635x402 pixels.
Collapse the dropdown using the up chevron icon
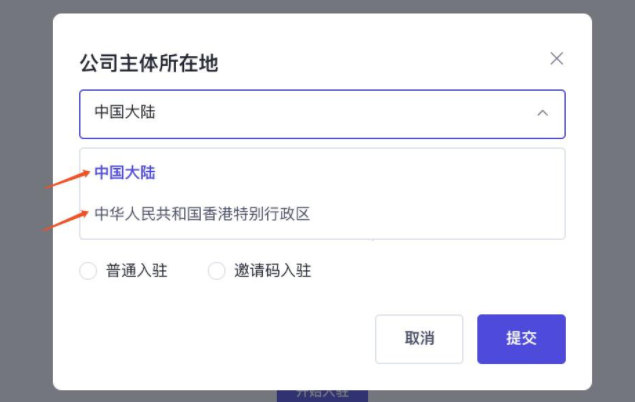tap(543, 113)
